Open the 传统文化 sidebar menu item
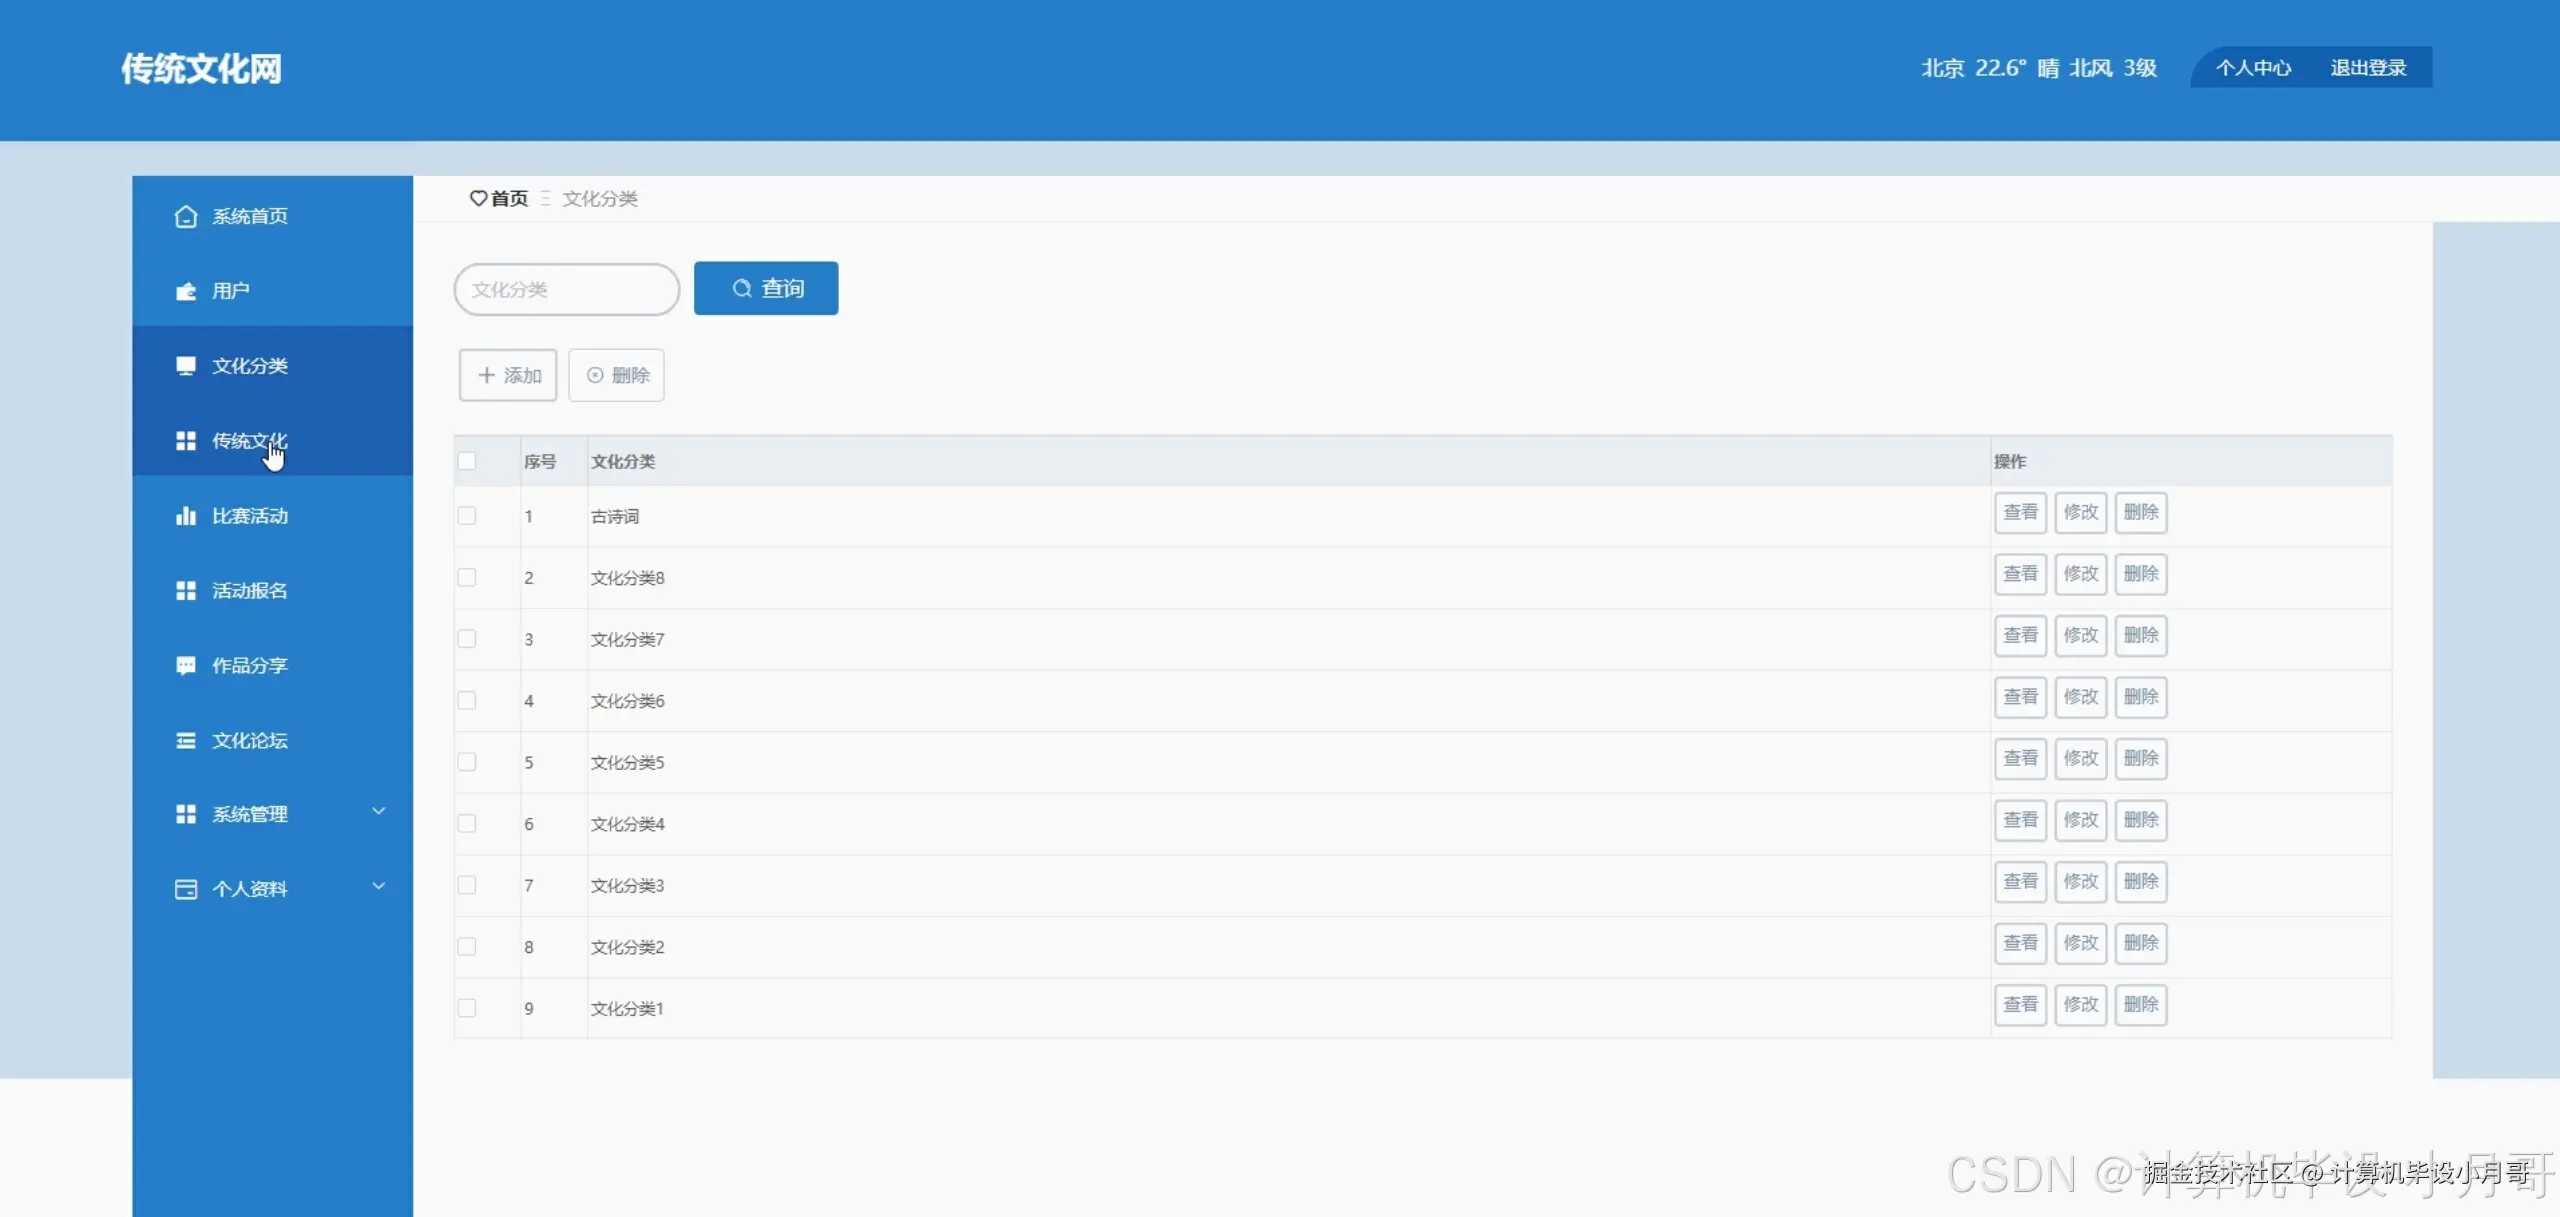The image size is (2560, 1217). pos(250,441)
